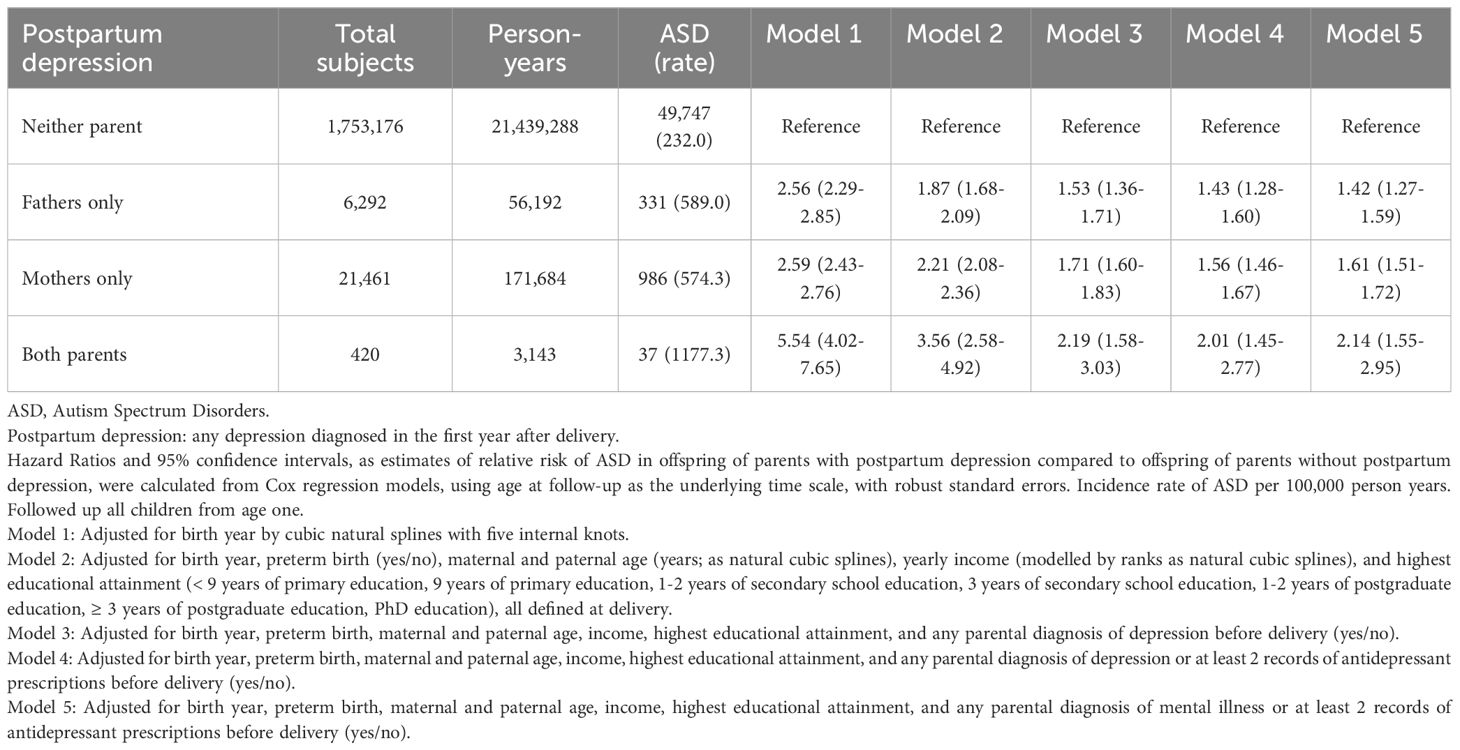Click the Postpartum depression column header
The image size is (1460, 750).
[92, 47]
